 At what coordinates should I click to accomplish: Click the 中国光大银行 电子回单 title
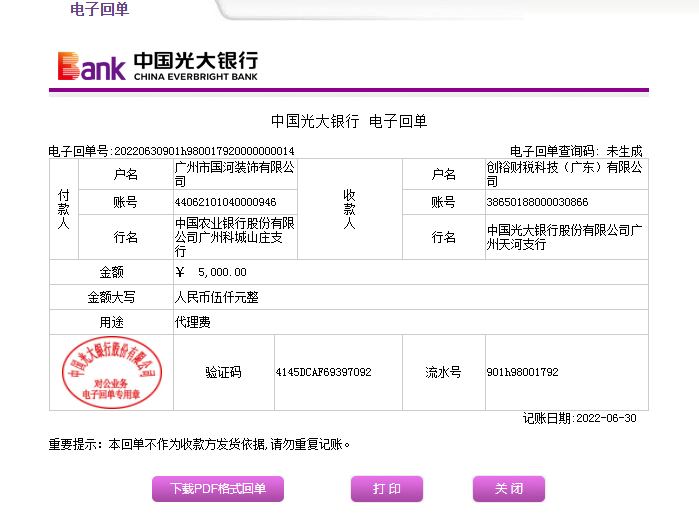click(349, 121)
